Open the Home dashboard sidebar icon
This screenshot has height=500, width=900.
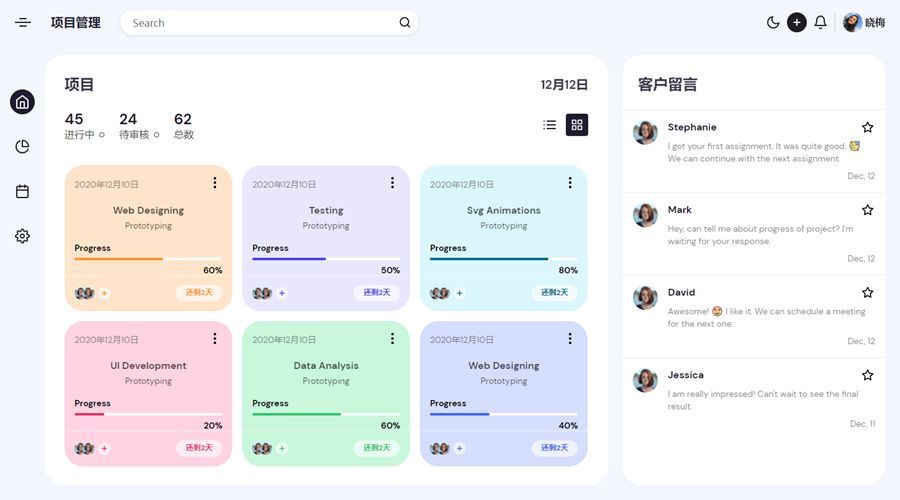pos(22,102)
